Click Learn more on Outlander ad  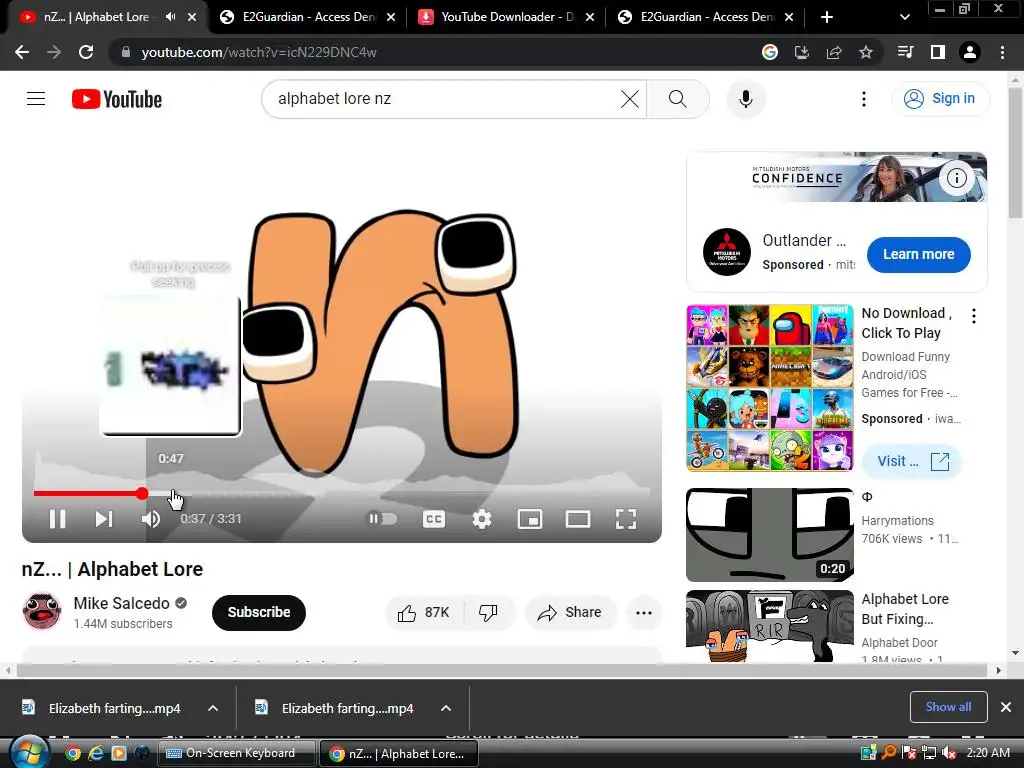(x=918, y=255)
